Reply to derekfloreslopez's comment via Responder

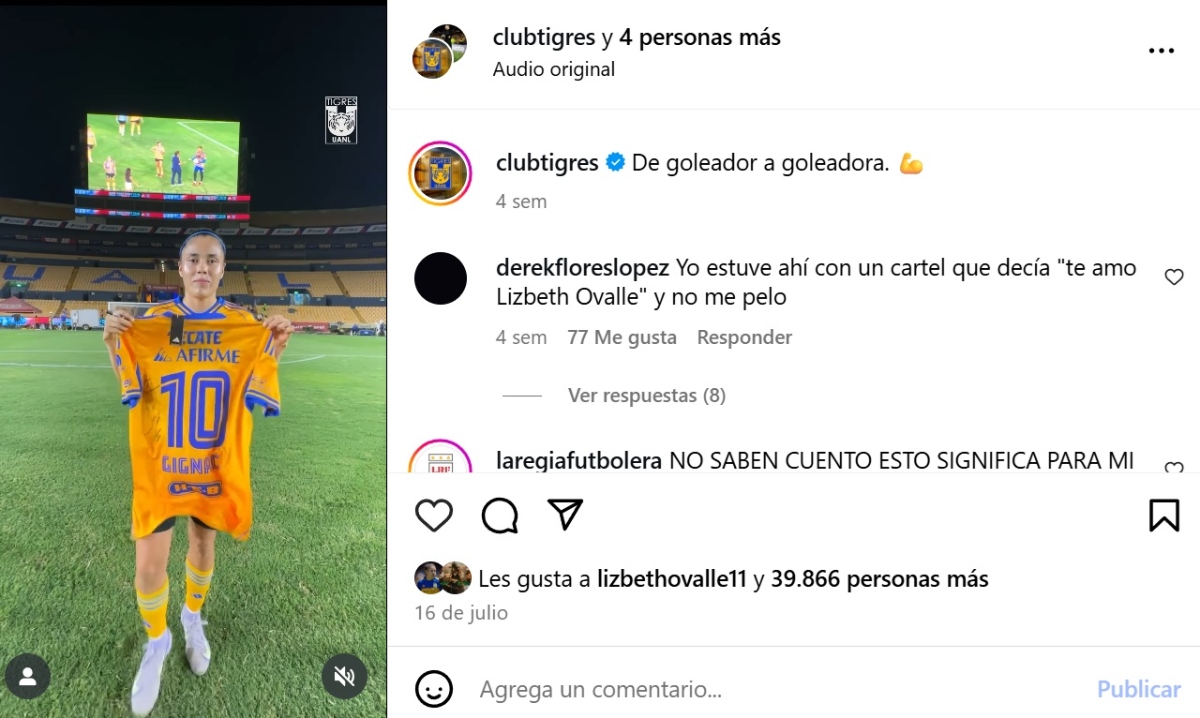pyautogui.click(x=744, y=337)
